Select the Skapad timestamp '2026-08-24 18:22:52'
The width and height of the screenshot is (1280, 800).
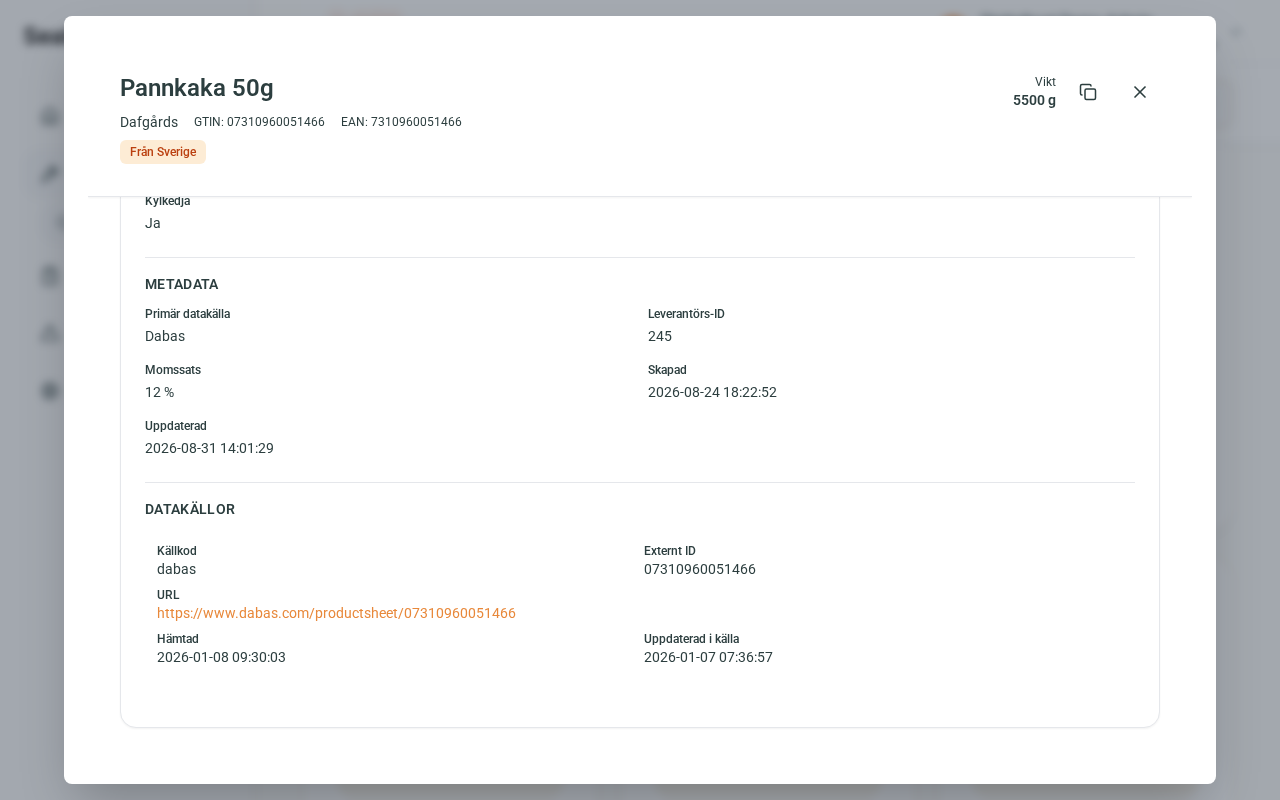pyautogui.click(x=712, y=392)
